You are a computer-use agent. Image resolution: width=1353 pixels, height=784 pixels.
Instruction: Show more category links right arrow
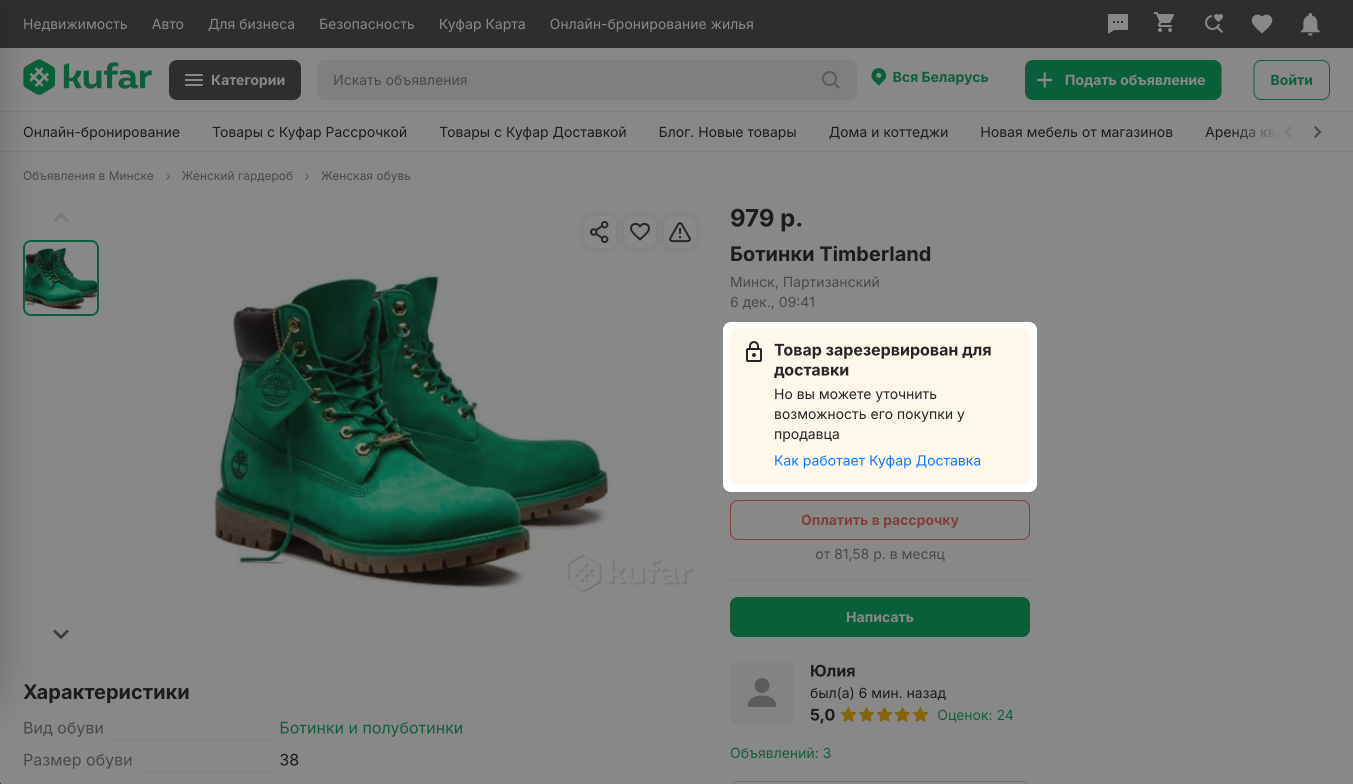pos(1317,132)
